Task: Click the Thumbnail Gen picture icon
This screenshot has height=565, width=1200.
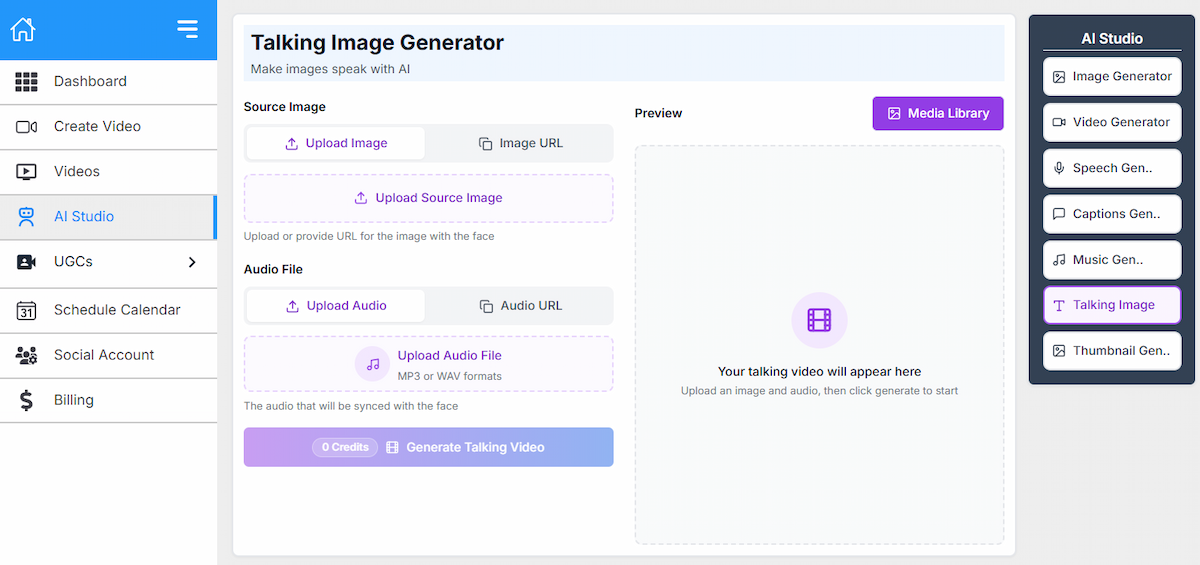Action: click(x=1059, y=351)
